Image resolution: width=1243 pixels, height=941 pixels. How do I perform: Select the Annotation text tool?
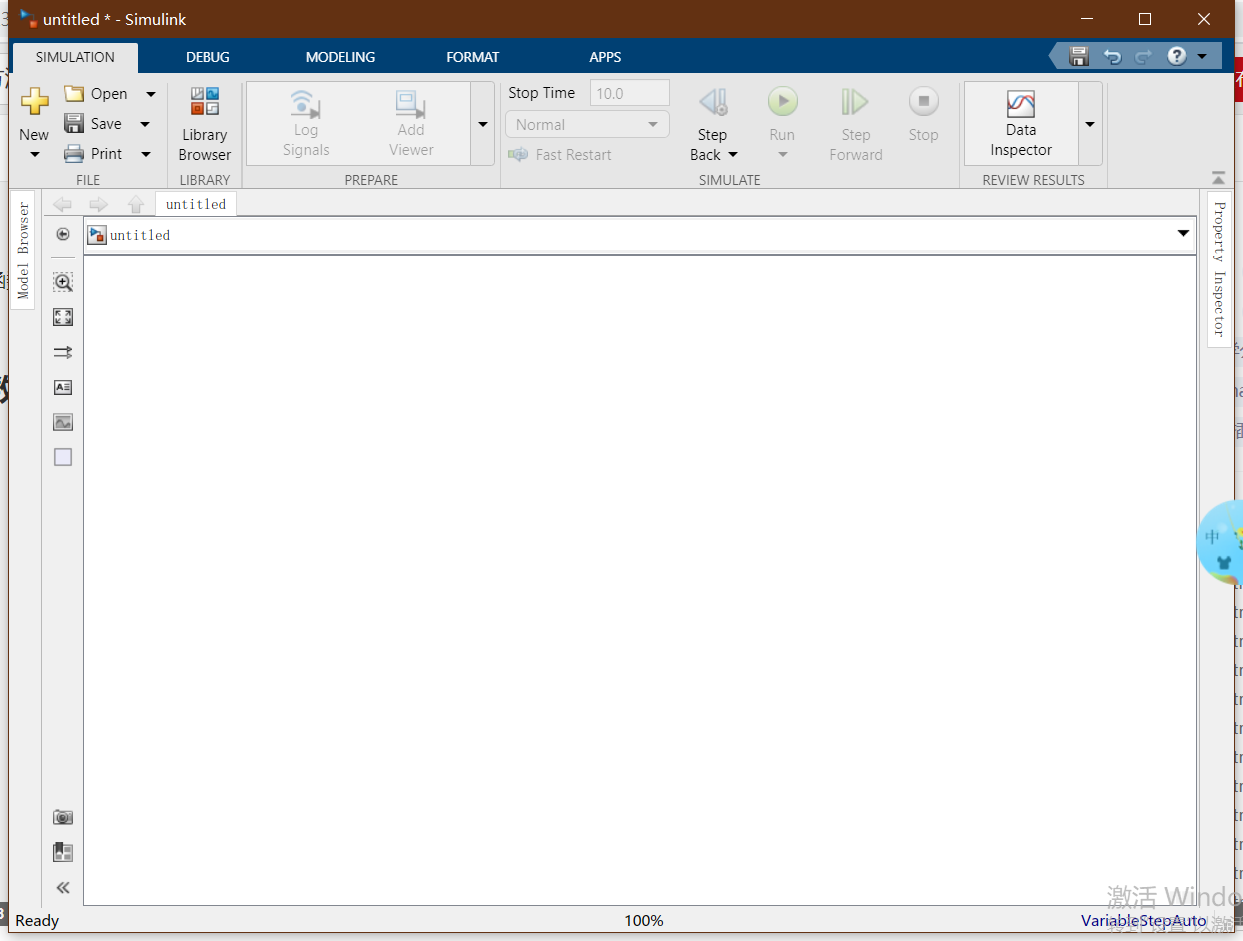[63, 387]
